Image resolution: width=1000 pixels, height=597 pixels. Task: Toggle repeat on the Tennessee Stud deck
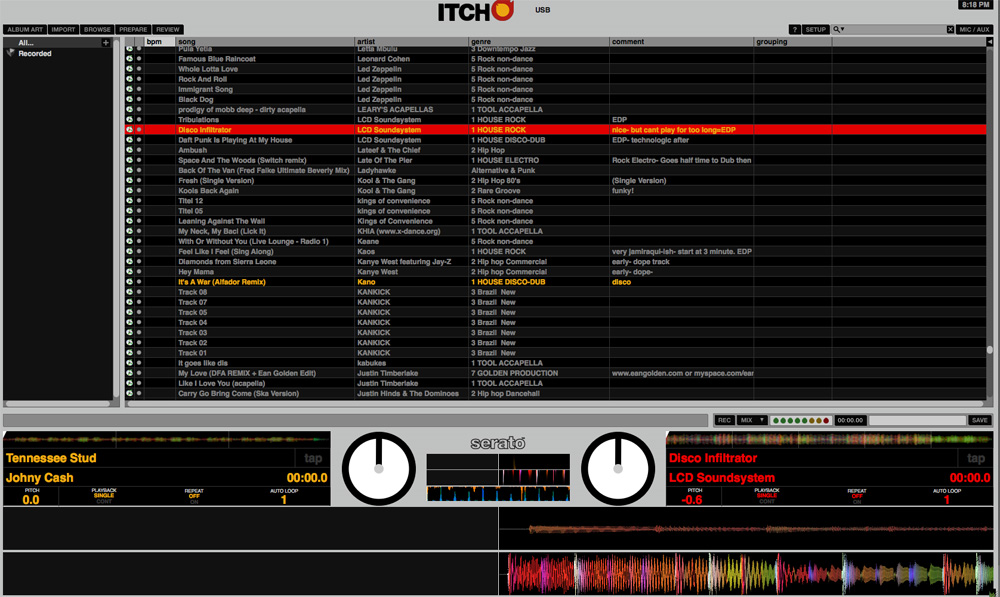194,496
